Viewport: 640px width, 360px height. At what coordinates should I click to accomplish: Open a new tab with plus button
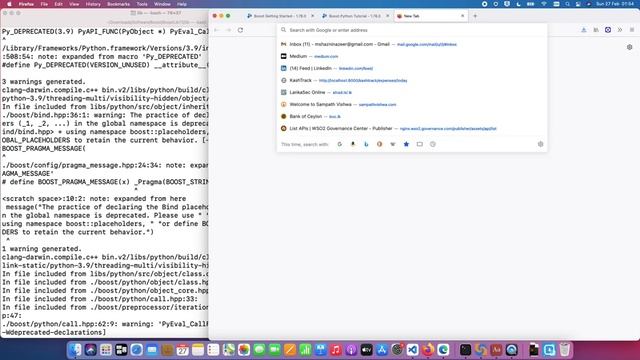(475, 16)
